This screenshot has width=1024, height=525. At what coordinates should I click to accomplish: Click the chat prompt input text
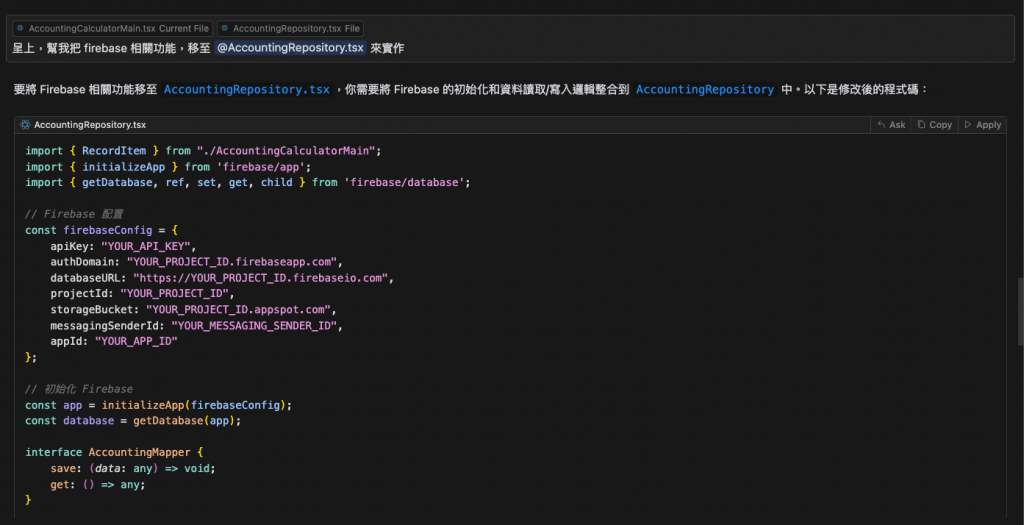(208, 48)
